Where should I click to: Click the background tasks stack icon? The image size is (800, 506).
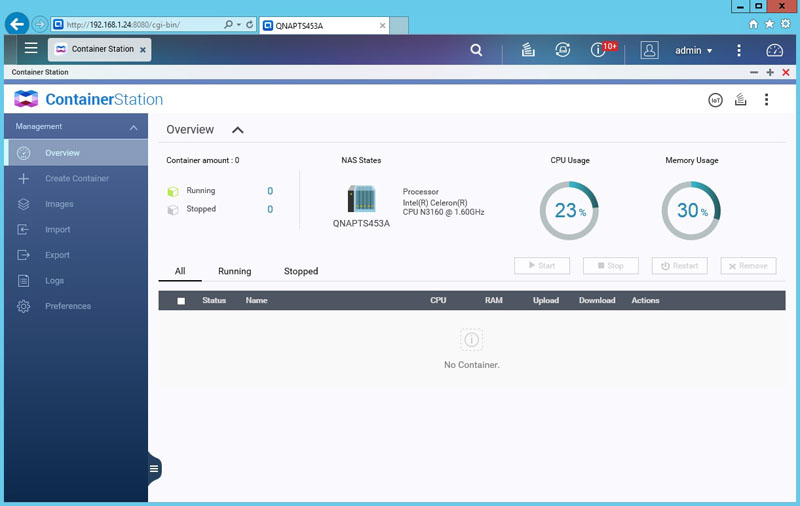pyautogui.click(x=528, y=50)
